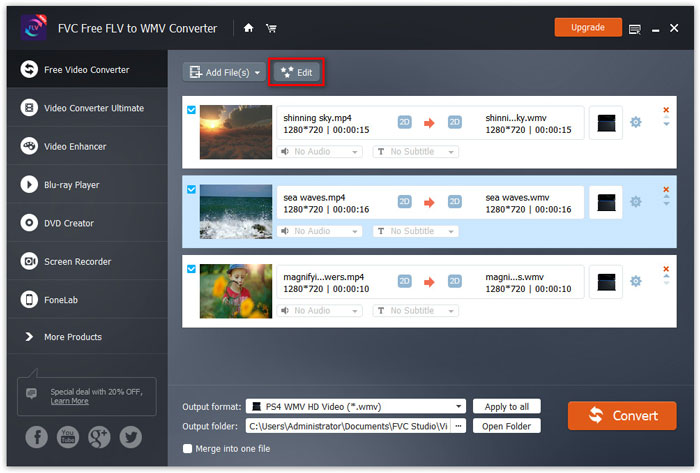
Task: Remove magnifyi...wers.mp4 with red X
Action: pos(666,269)
